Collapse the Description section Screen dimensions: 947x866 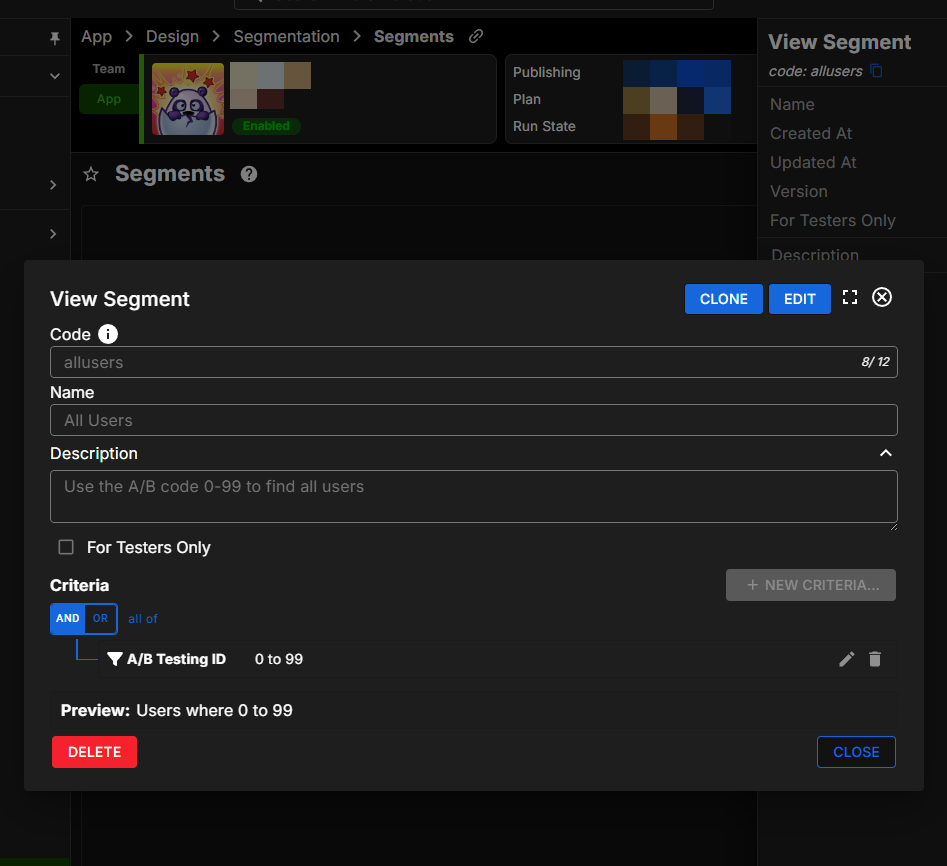pos(885,453)
